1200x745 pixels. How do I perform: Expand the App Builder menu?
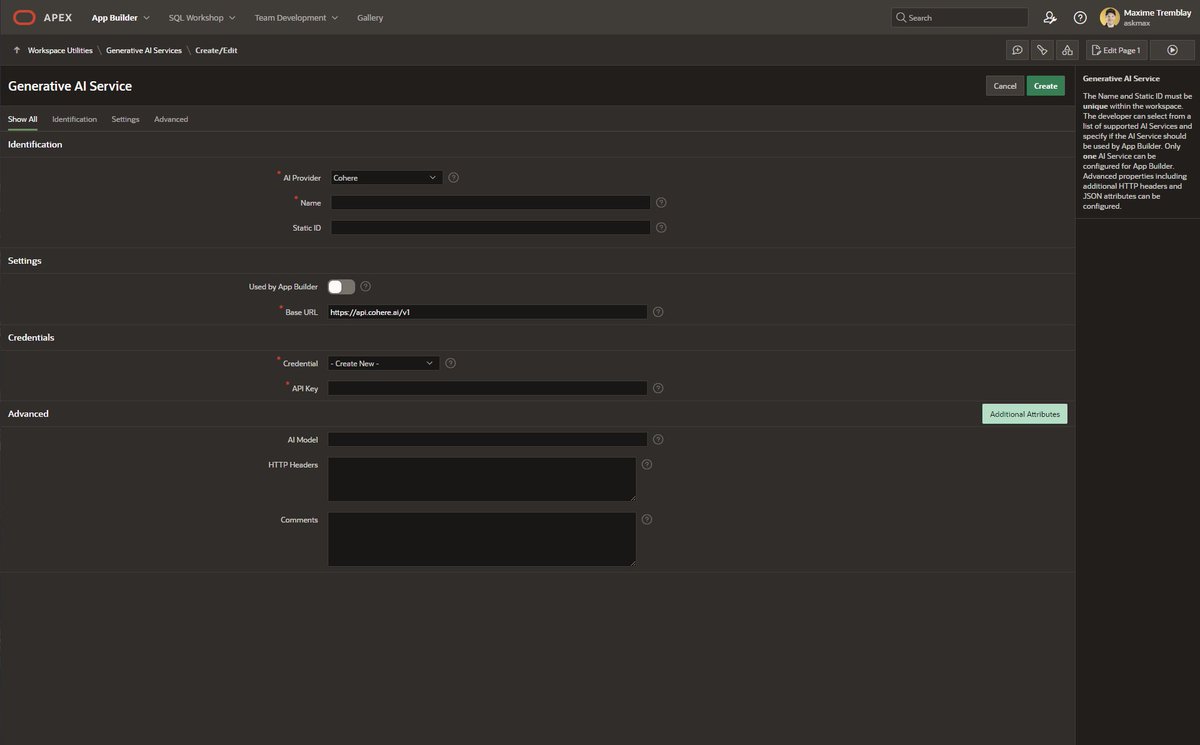[x=121, y=17]
